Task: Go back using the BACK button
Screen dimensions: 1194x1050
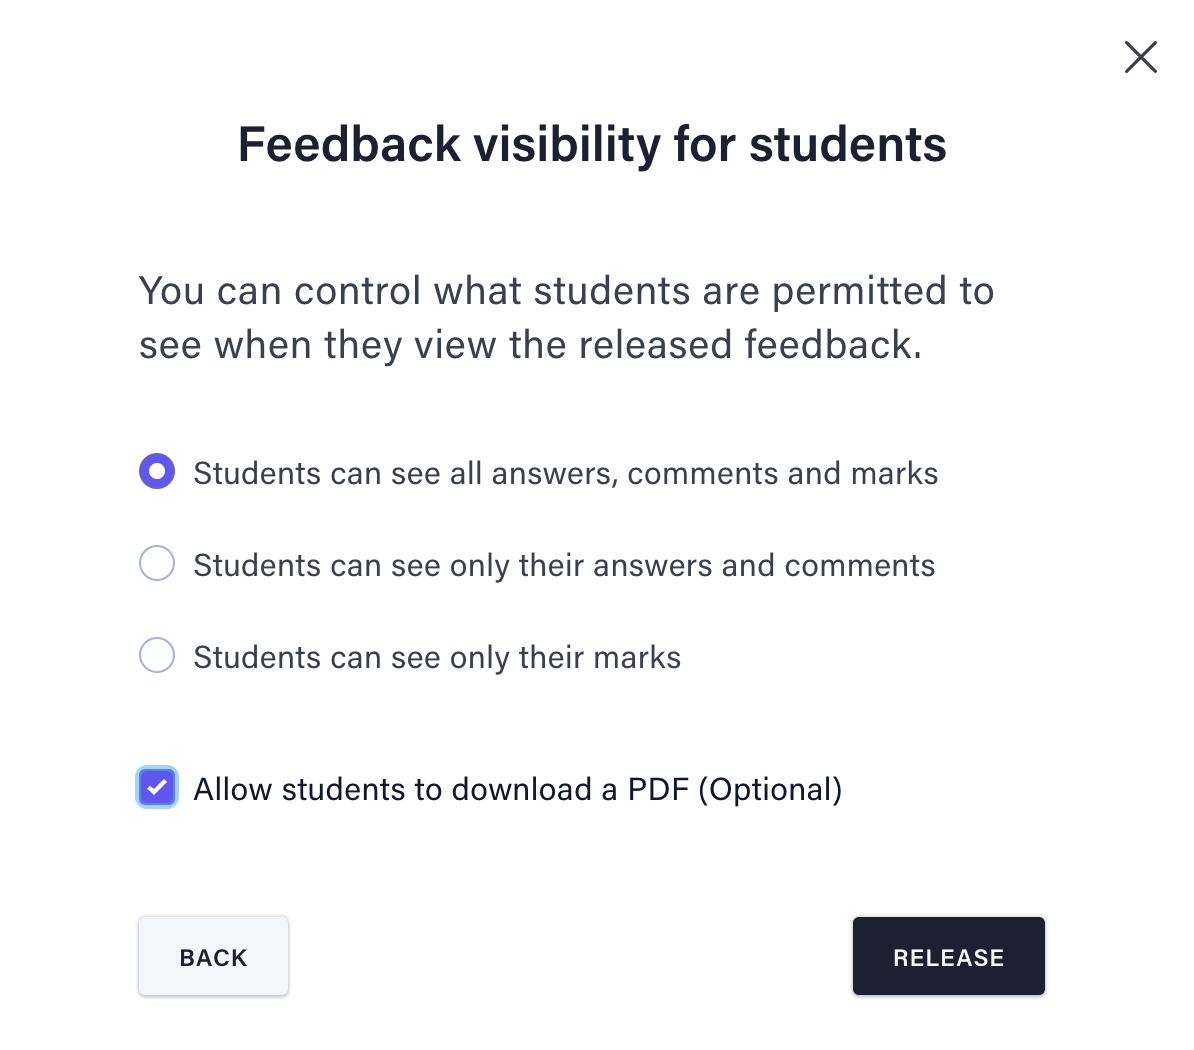Action: coord(213,956)
